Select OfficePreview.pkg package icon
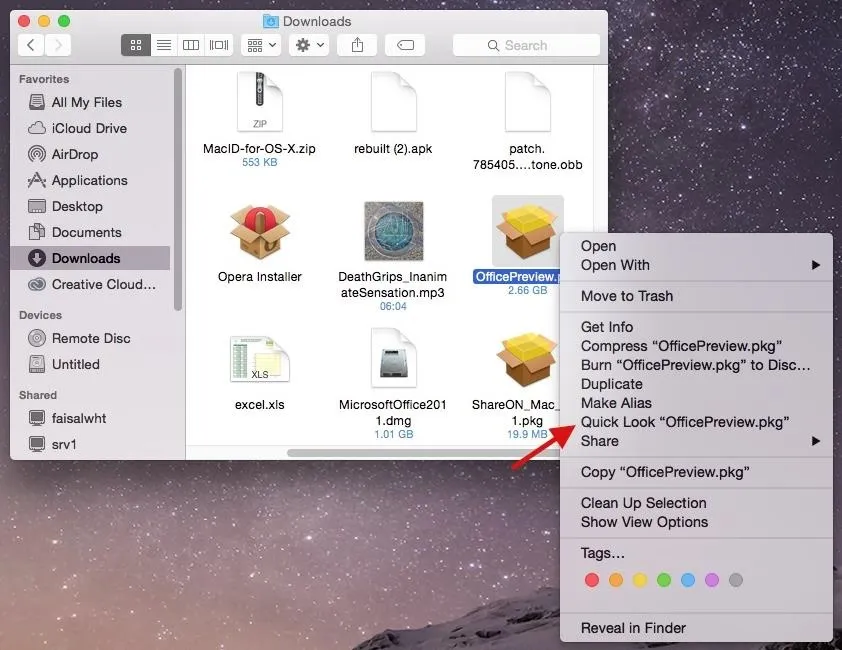 [527, 232]
